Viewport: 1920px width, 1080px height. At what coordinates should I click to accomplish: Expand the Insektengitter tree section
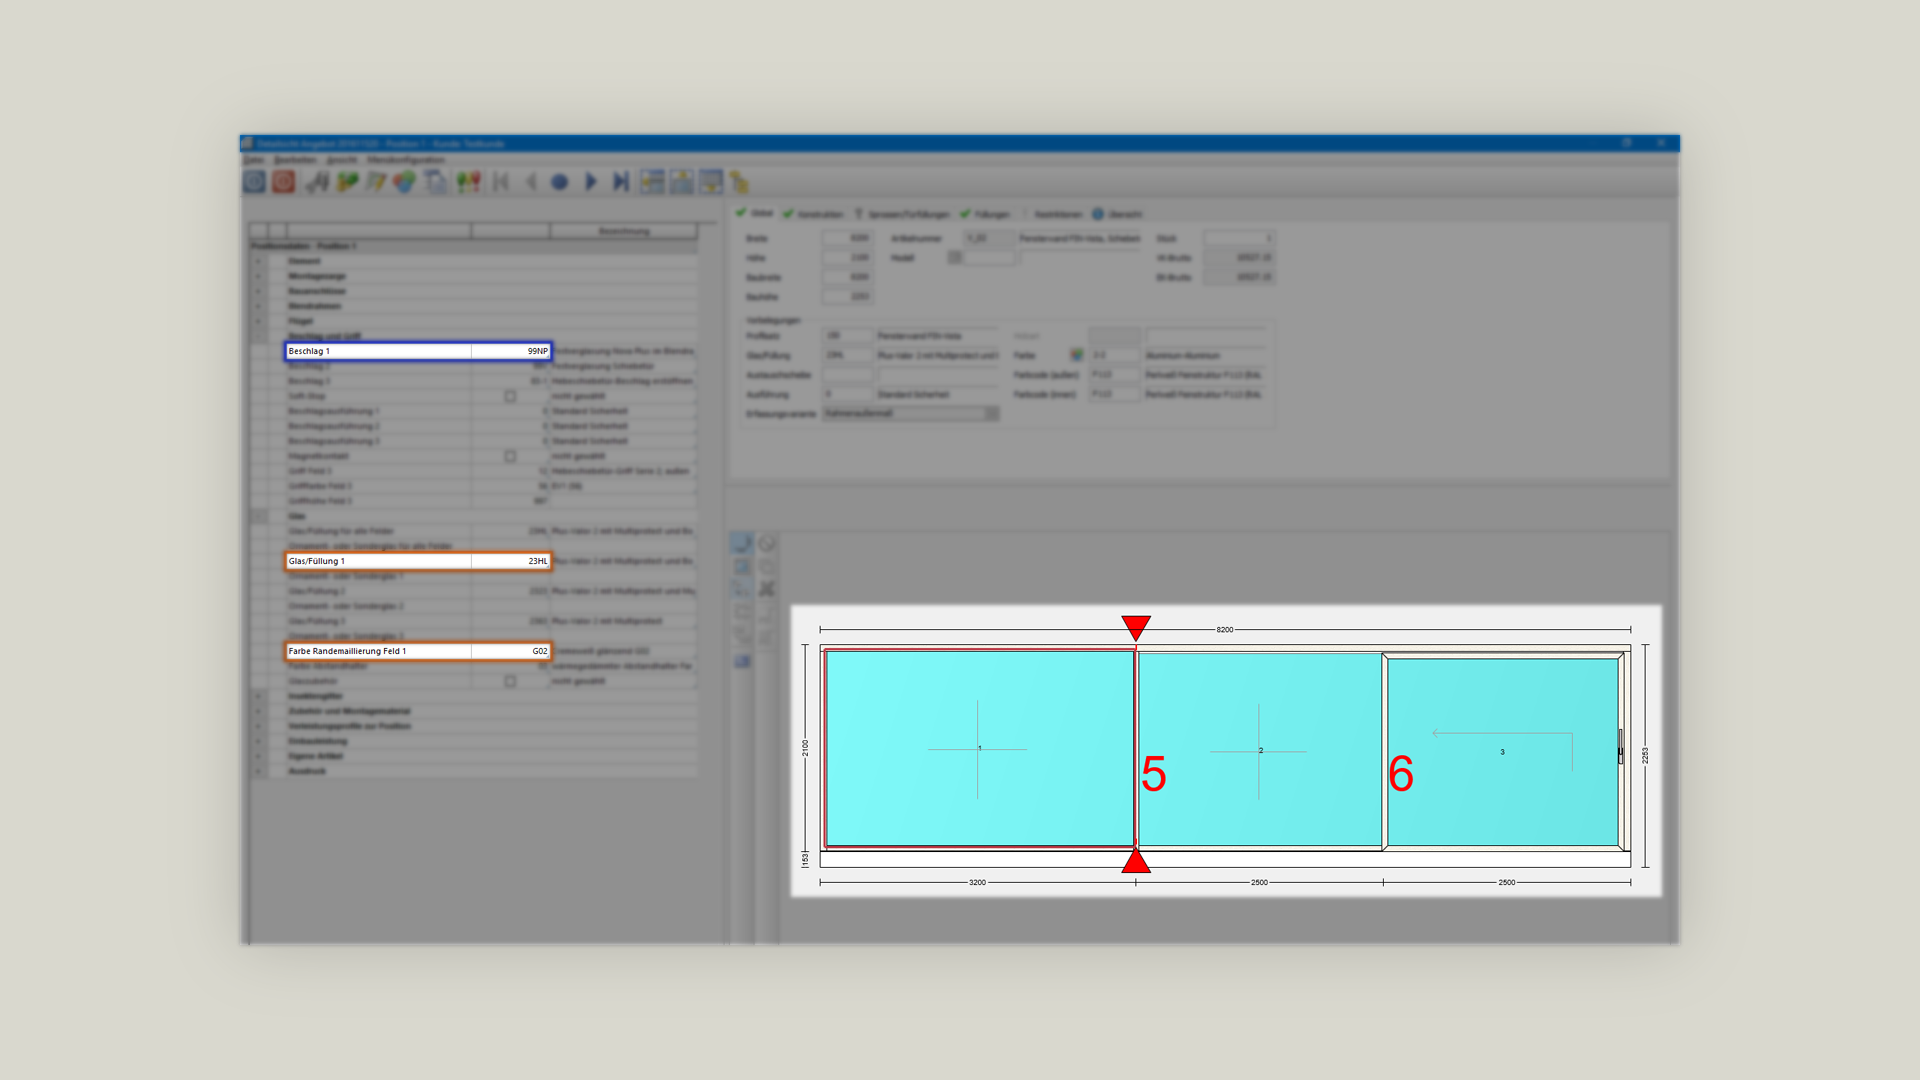[x=258, y=696]
